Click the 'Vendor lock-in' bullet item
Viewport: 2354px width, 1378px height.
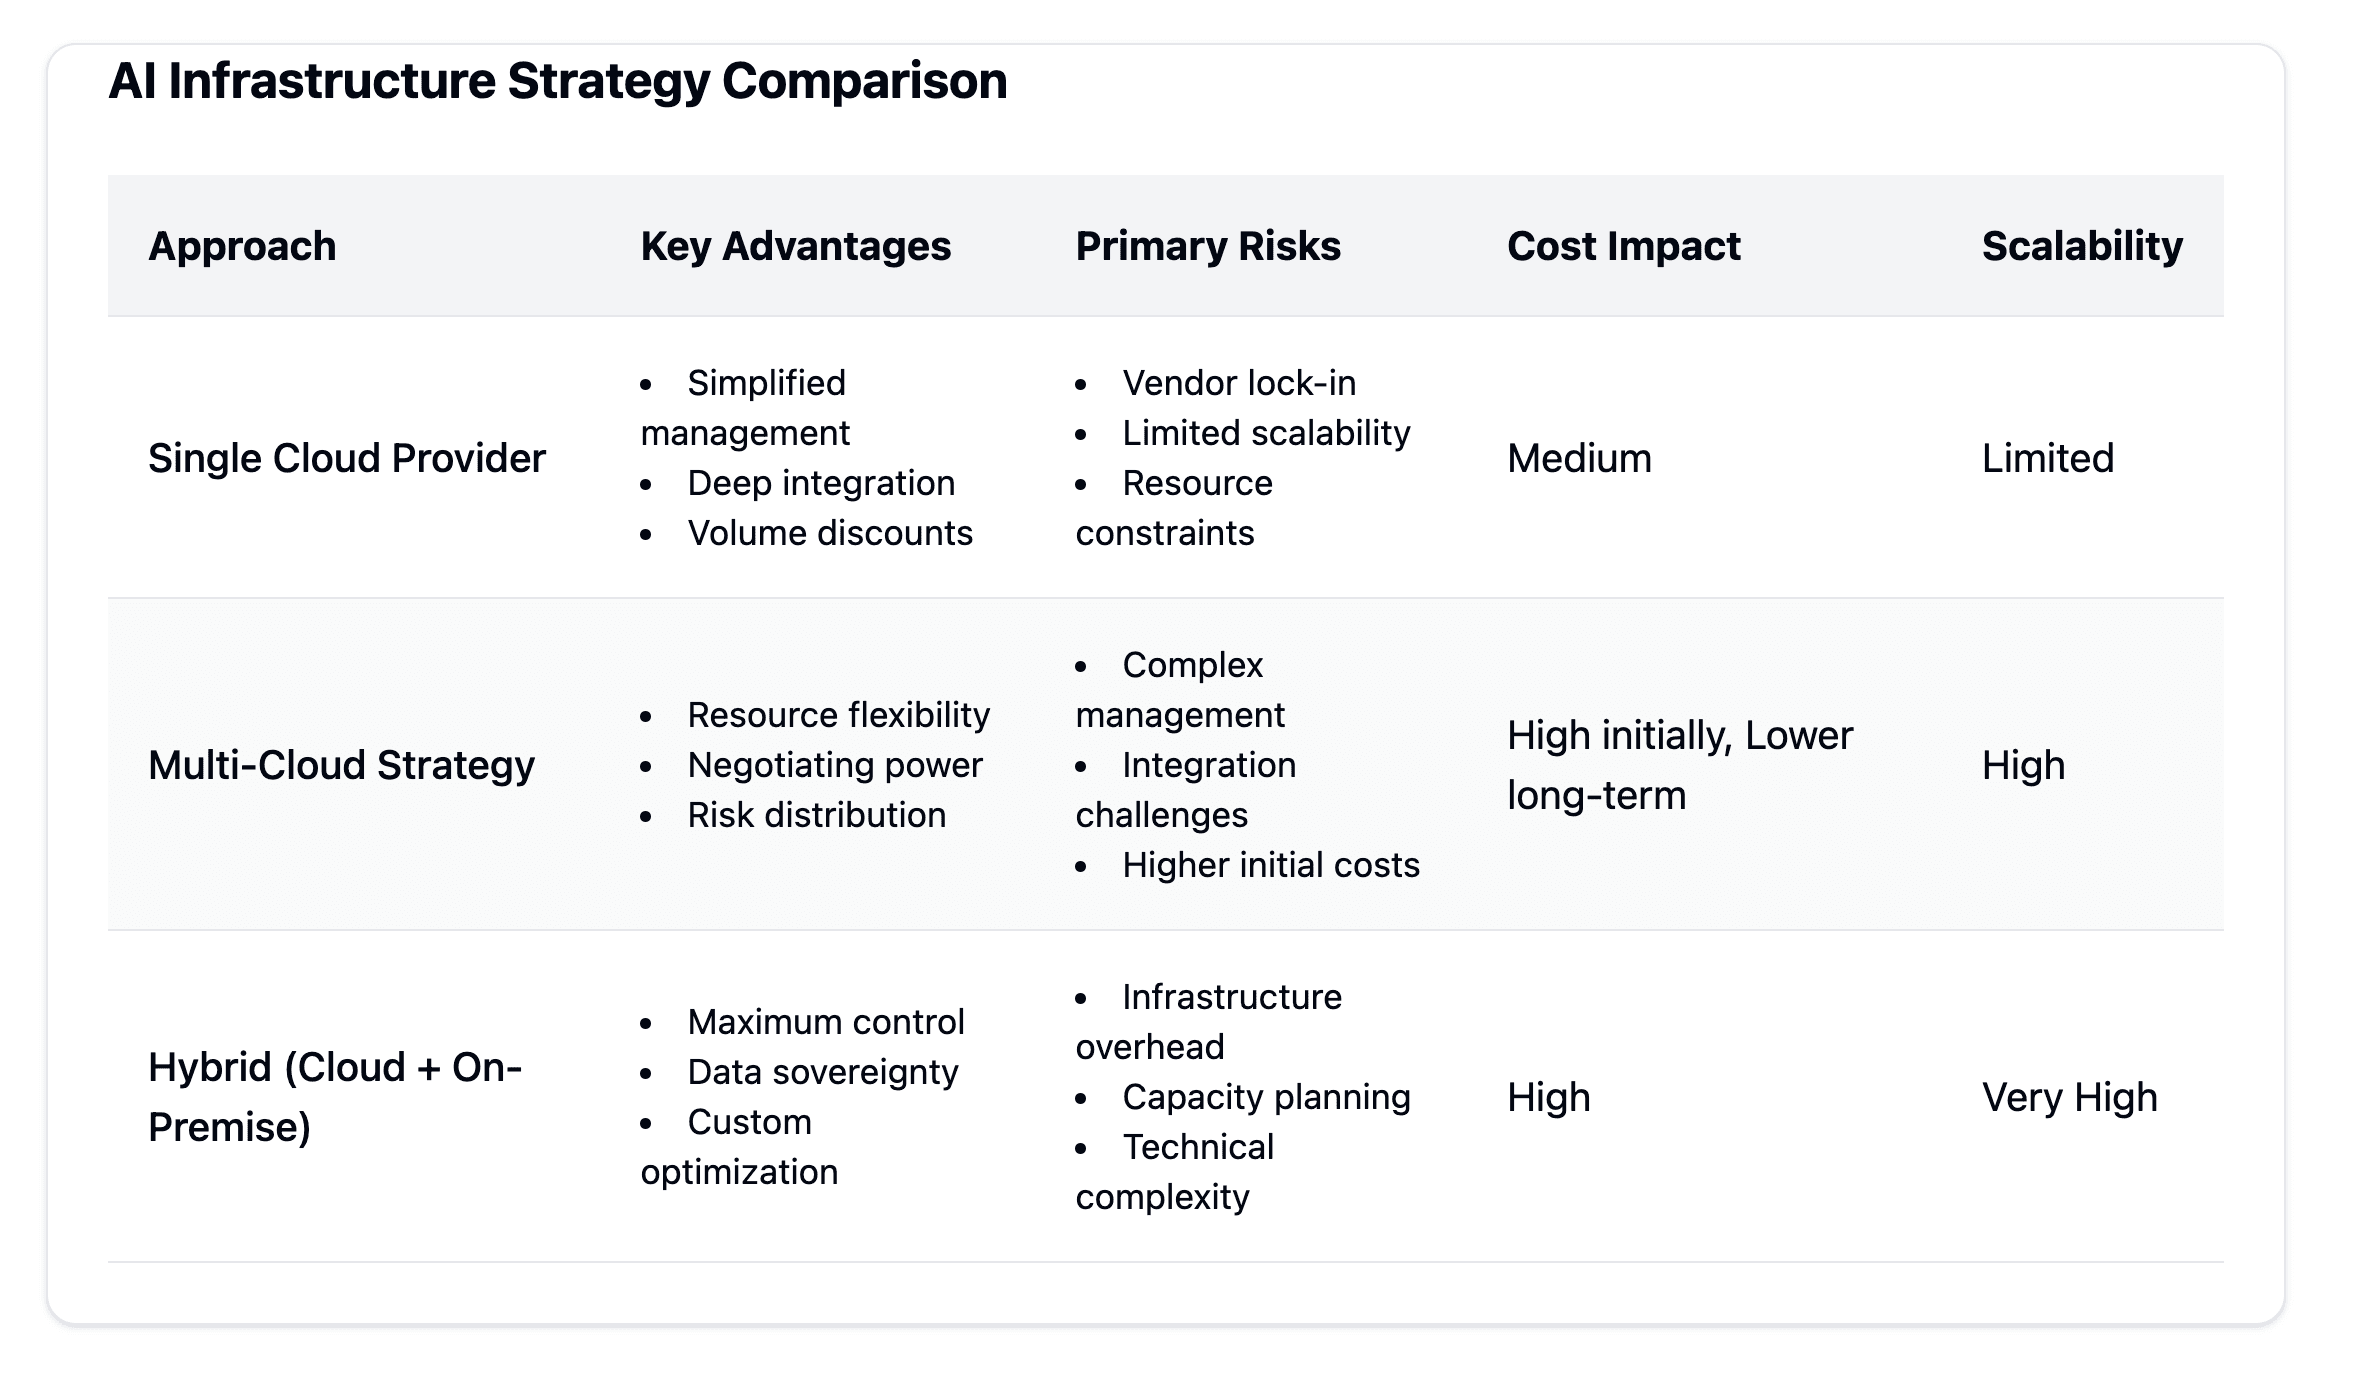1239,383
